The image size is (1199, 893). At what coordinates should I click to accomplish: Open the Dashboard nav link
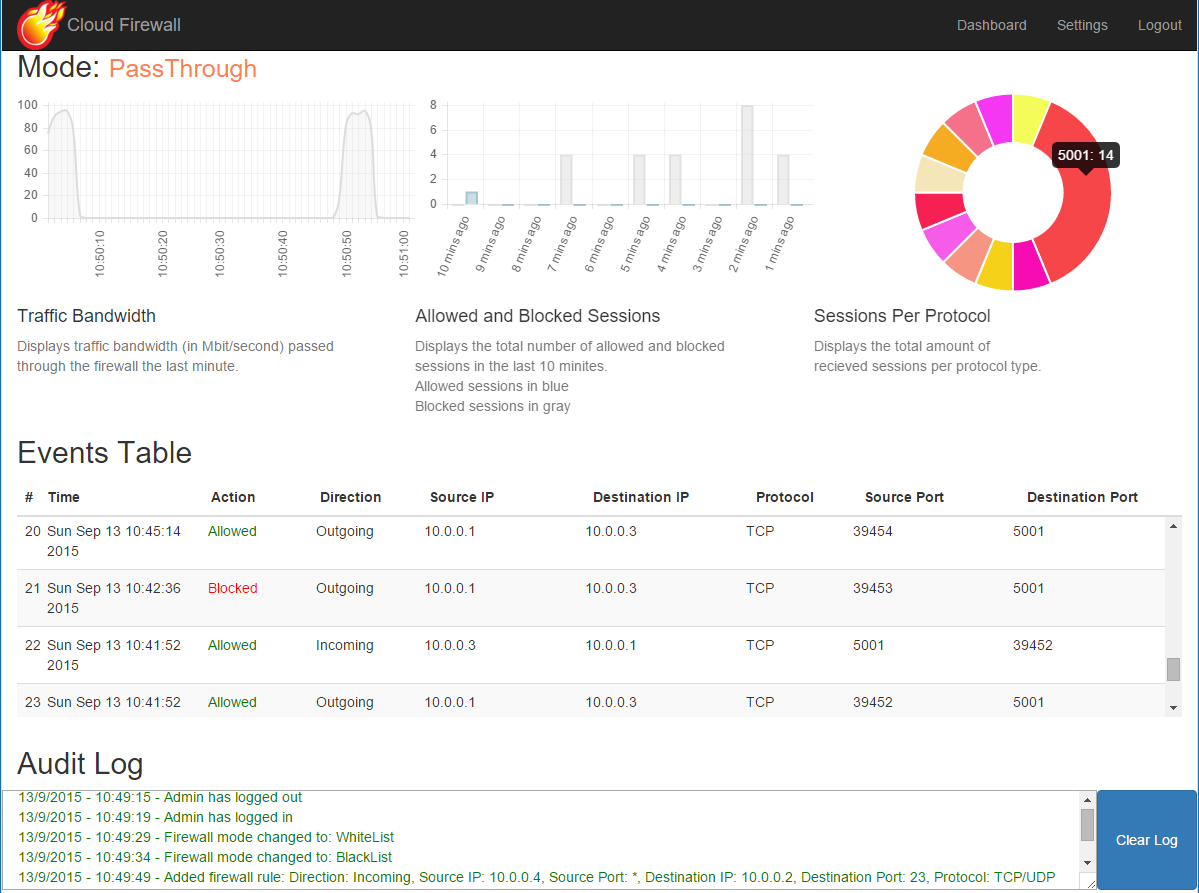coord(991,25)
